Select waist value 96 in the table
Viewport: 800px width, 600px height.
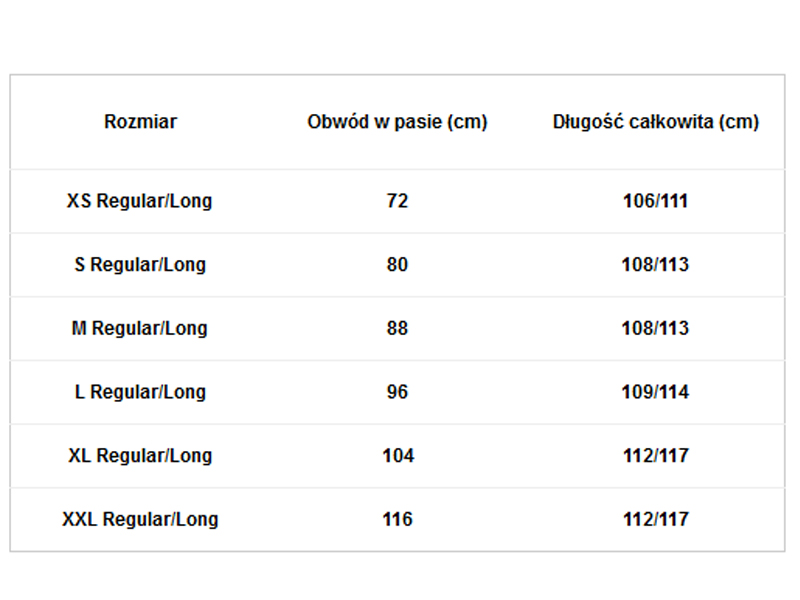point(397,392)
